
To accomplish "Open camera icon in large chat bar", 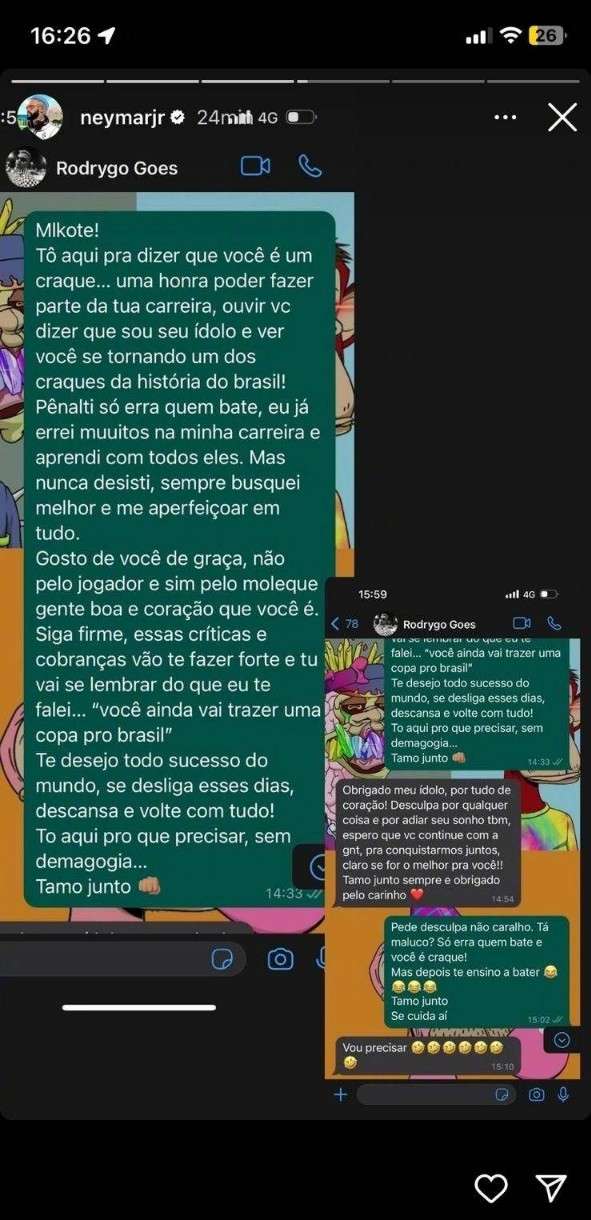I will pyautogui.click(x=281, y=959).
